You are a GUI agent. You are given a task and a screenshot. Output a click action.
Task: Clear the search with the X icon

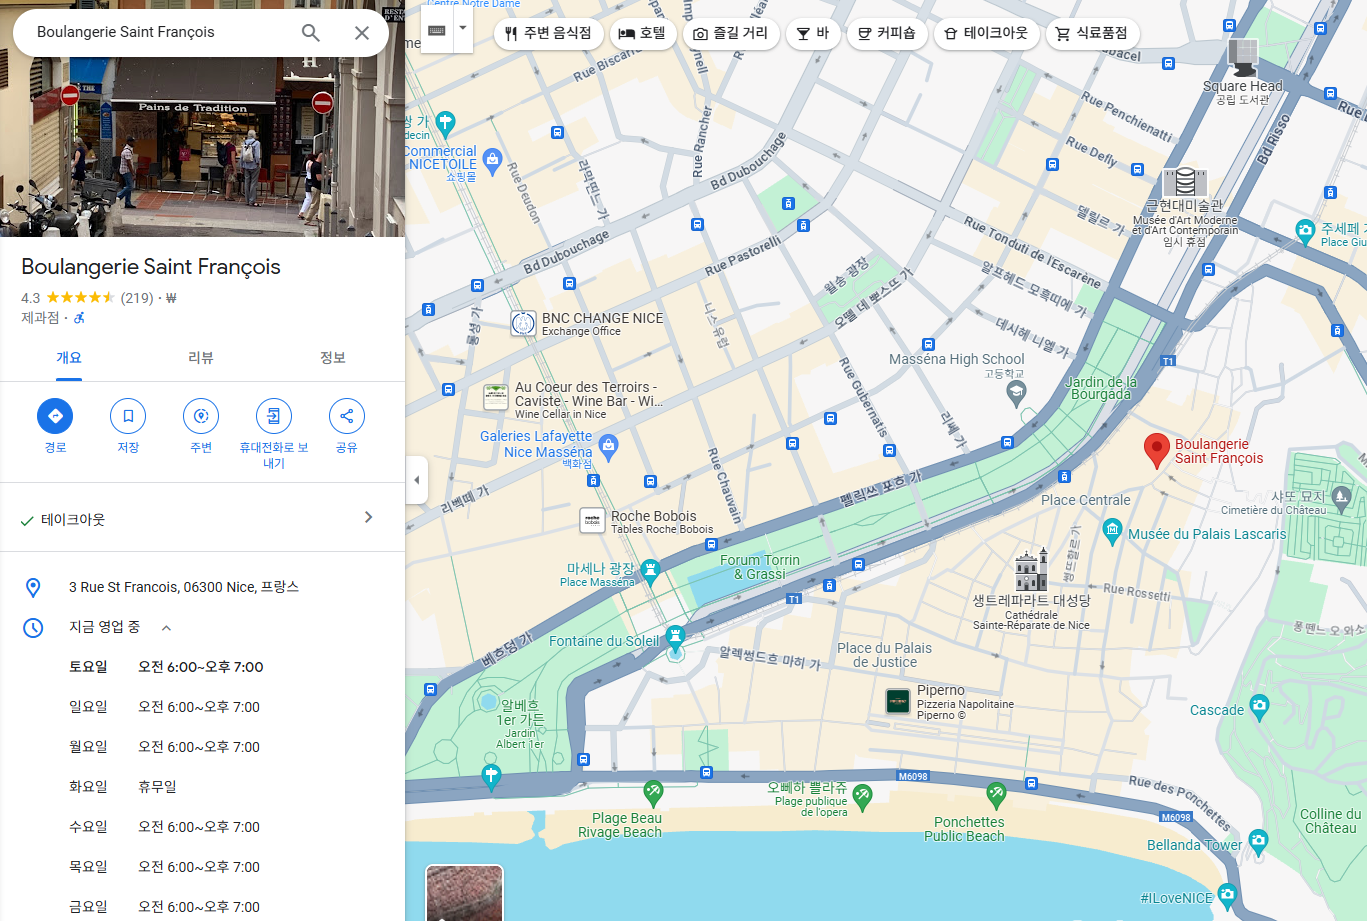click(362, 33)
